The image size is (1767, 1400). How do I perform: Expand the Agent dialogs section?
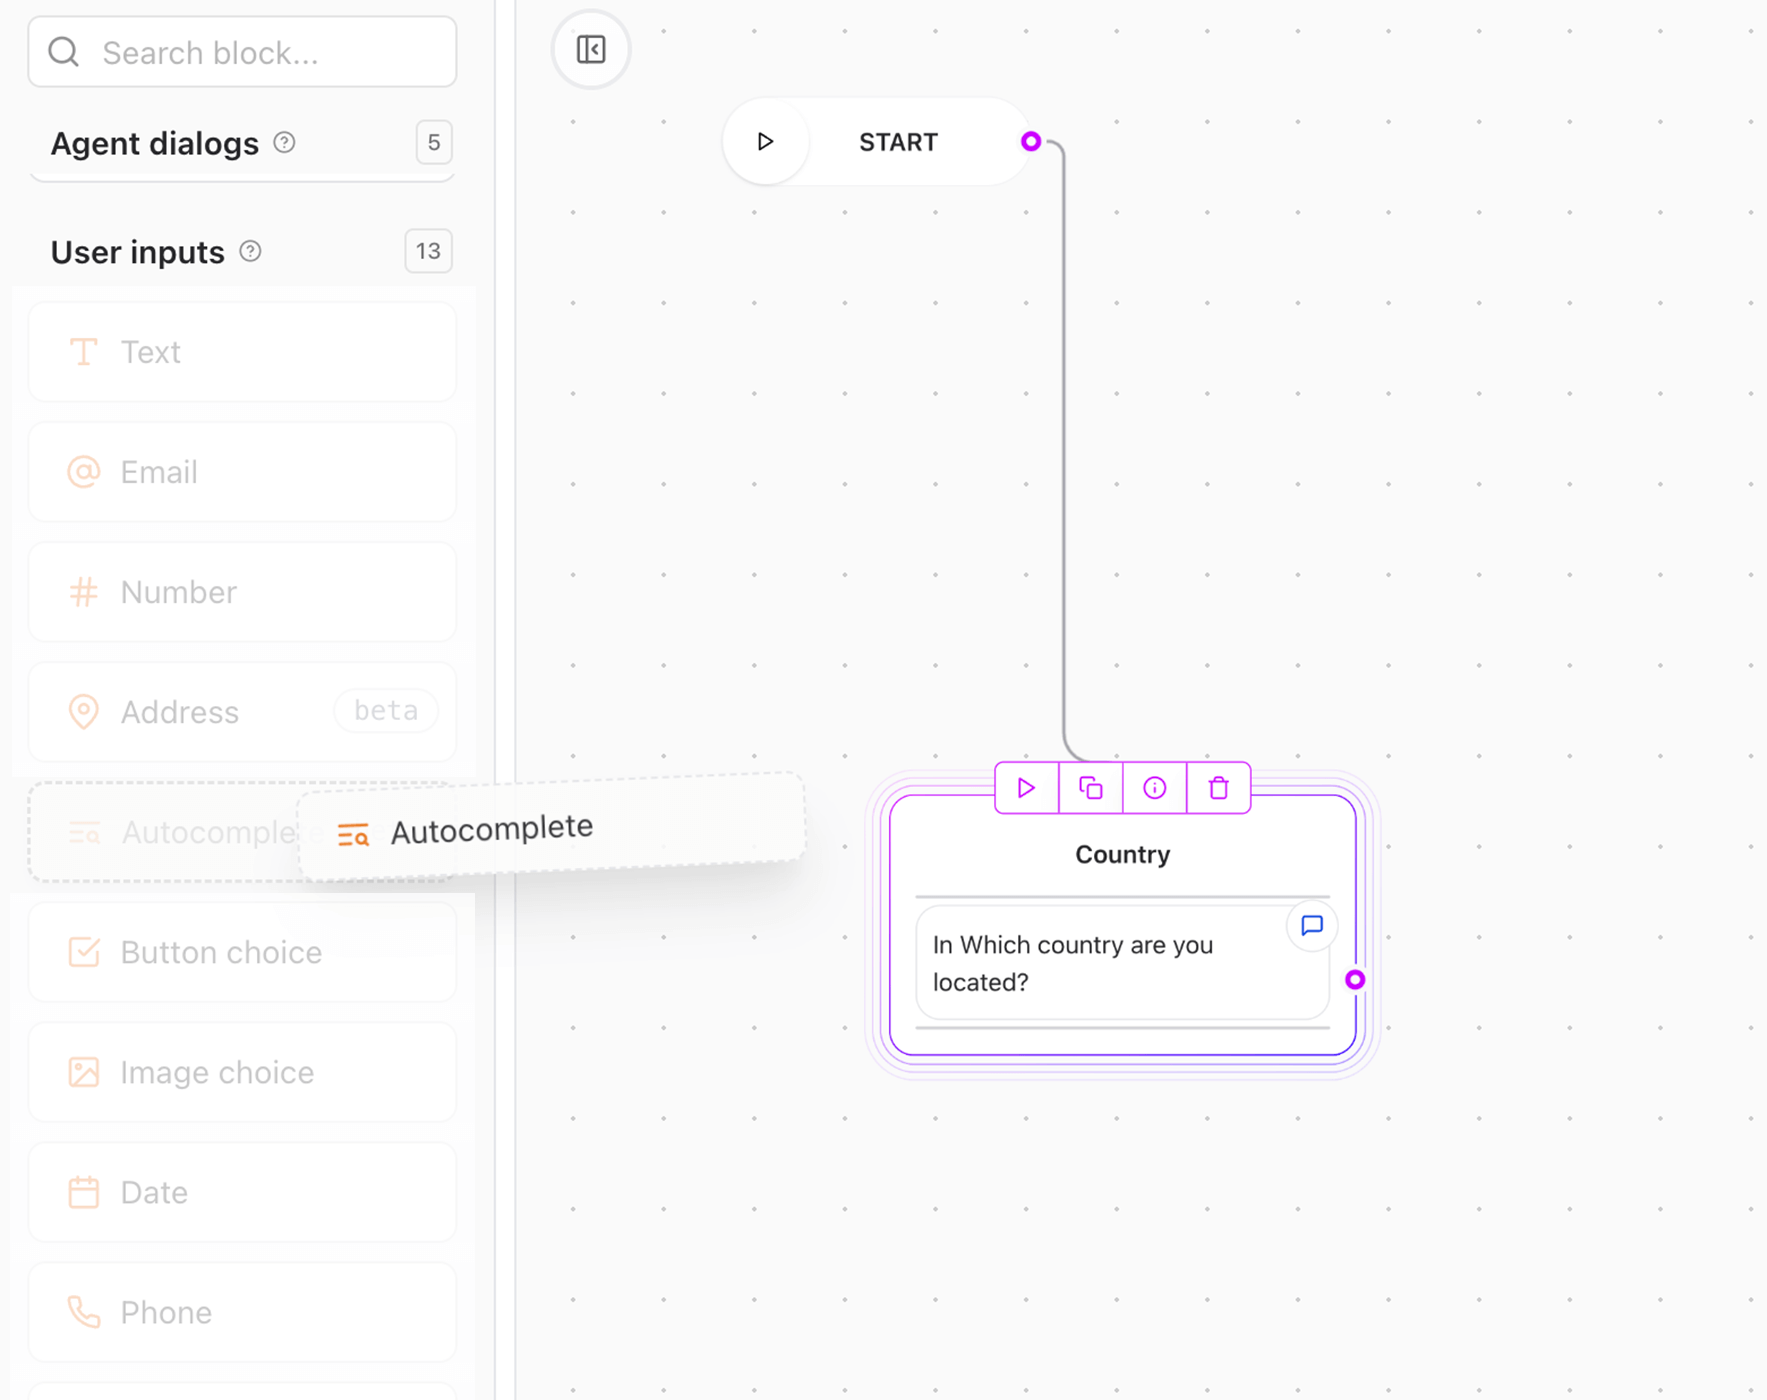(x=154, y=143)
